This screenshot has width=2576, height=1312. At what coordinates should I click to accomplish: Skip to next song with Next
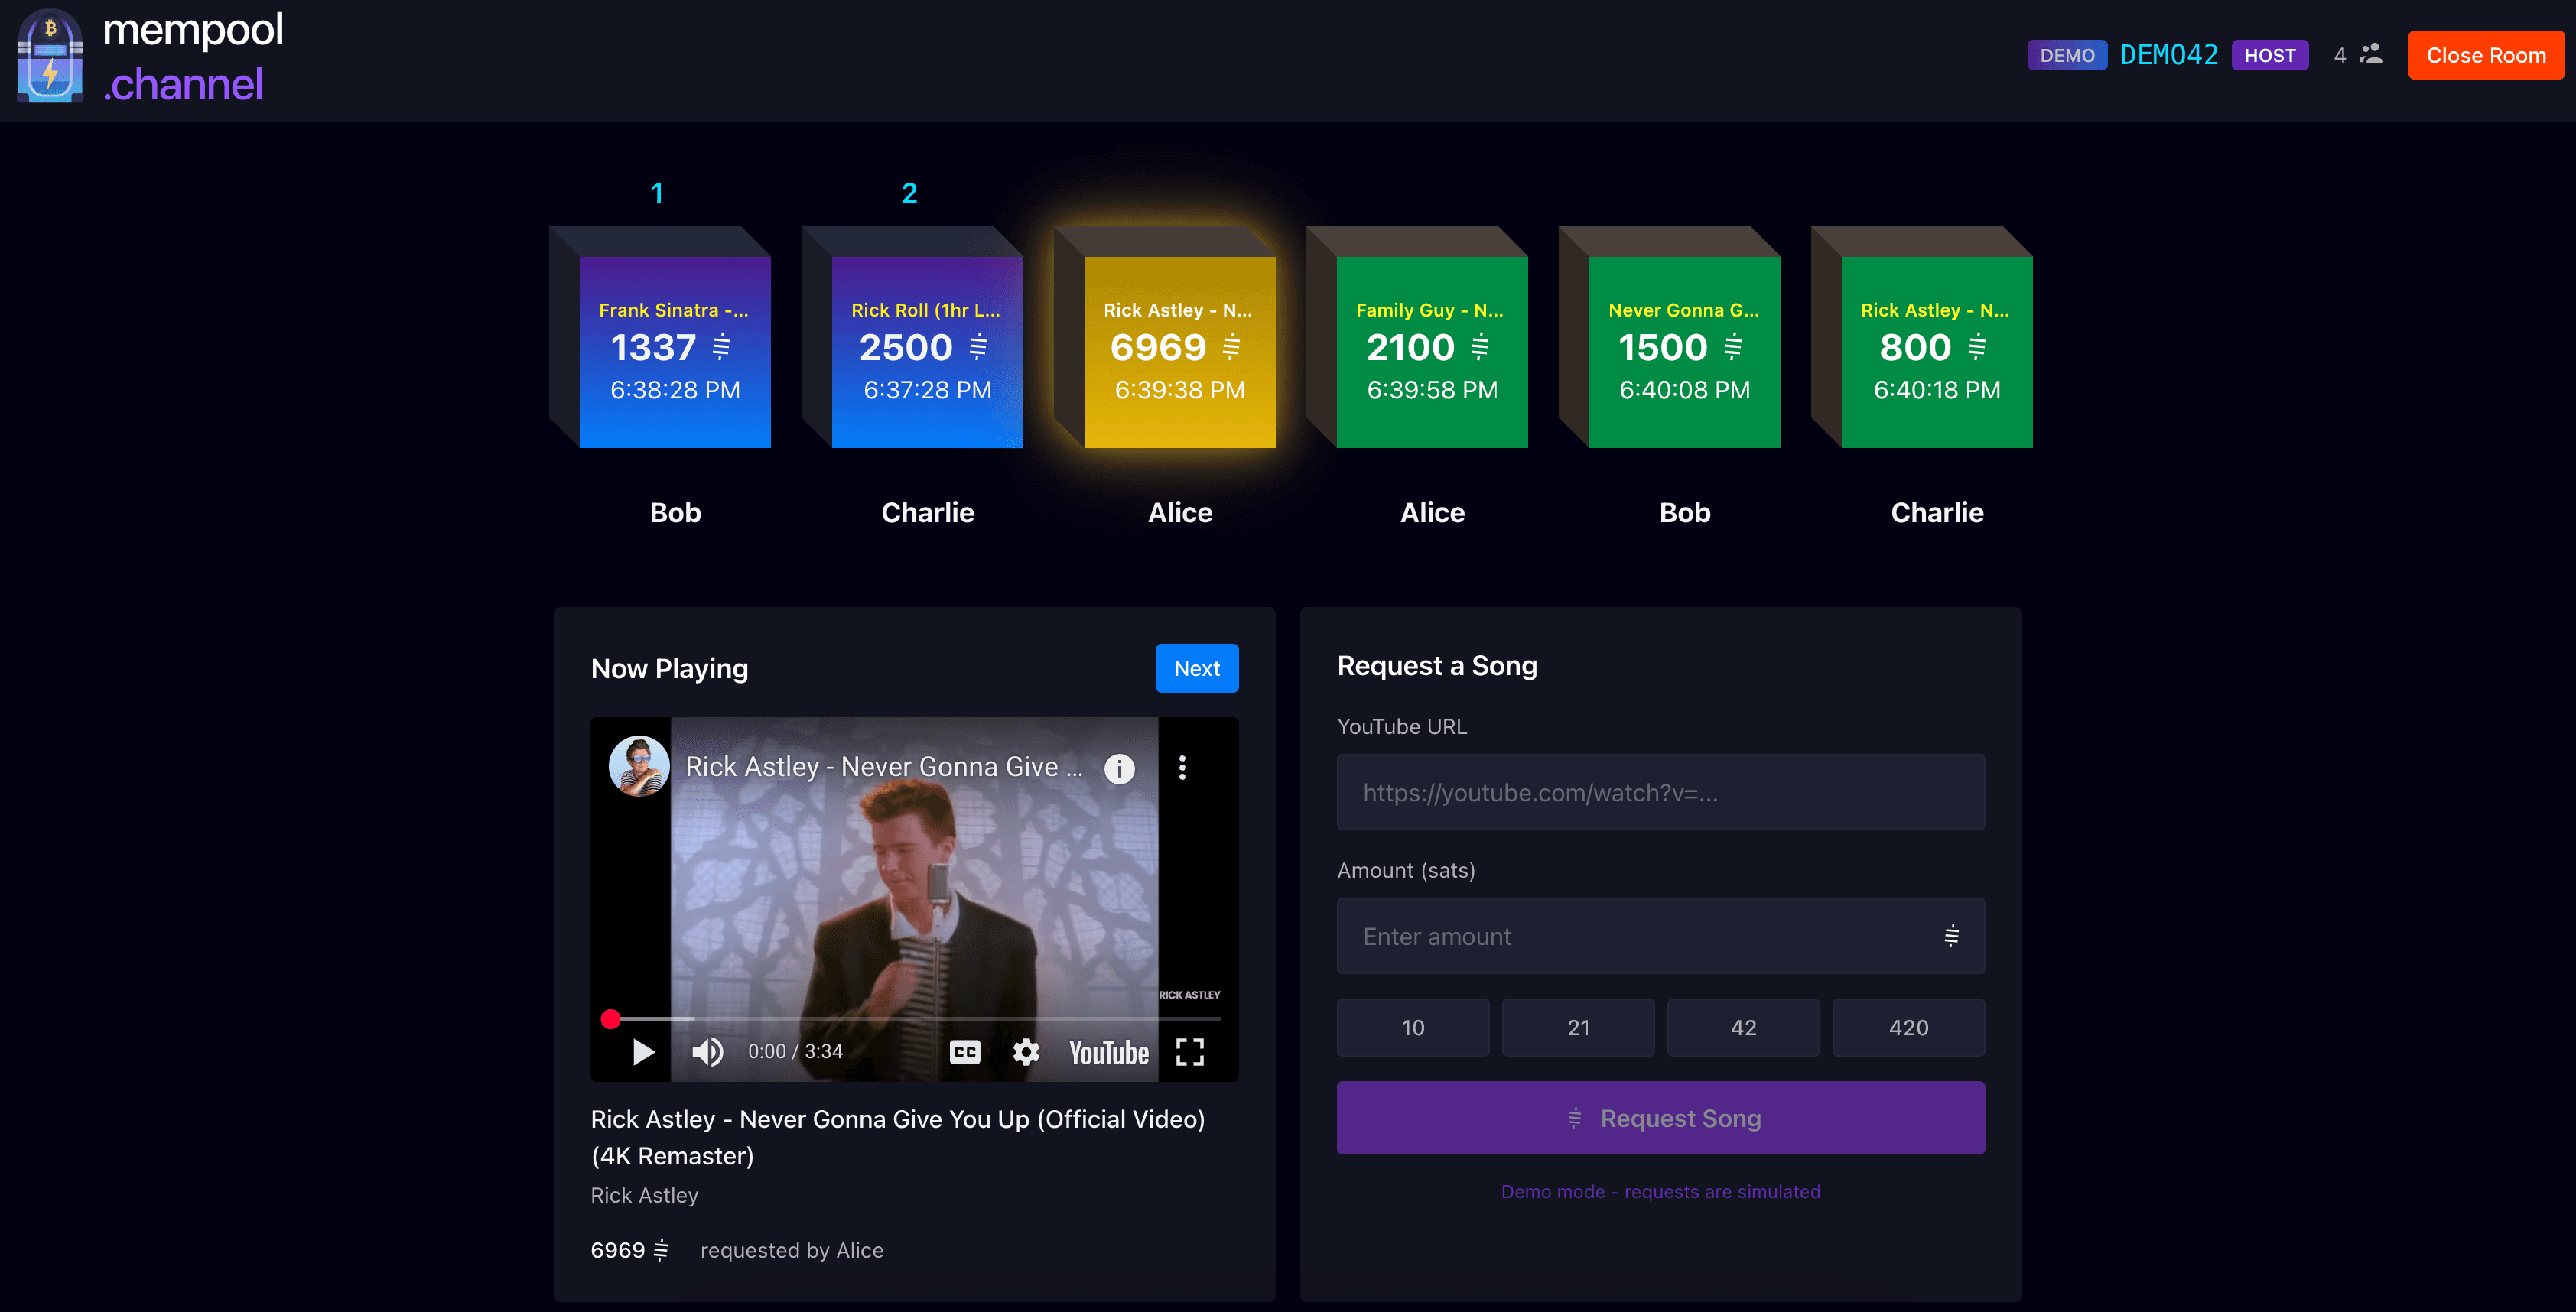1196,668
